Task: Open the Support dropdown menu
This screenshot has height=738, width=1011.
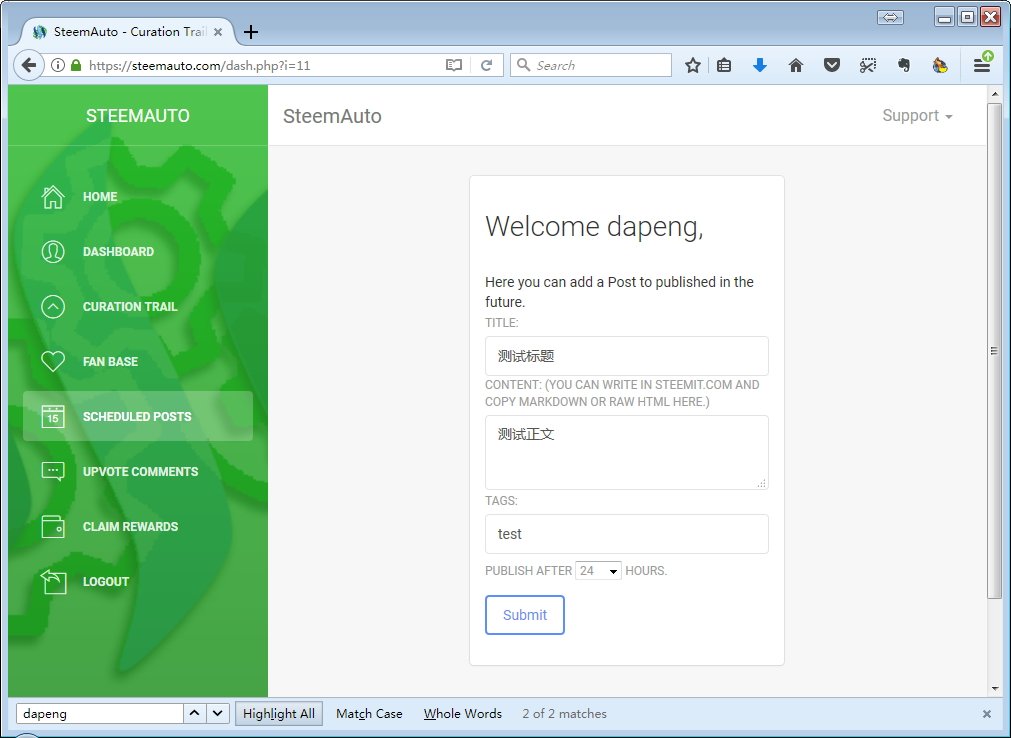Action: pos(917,115)
